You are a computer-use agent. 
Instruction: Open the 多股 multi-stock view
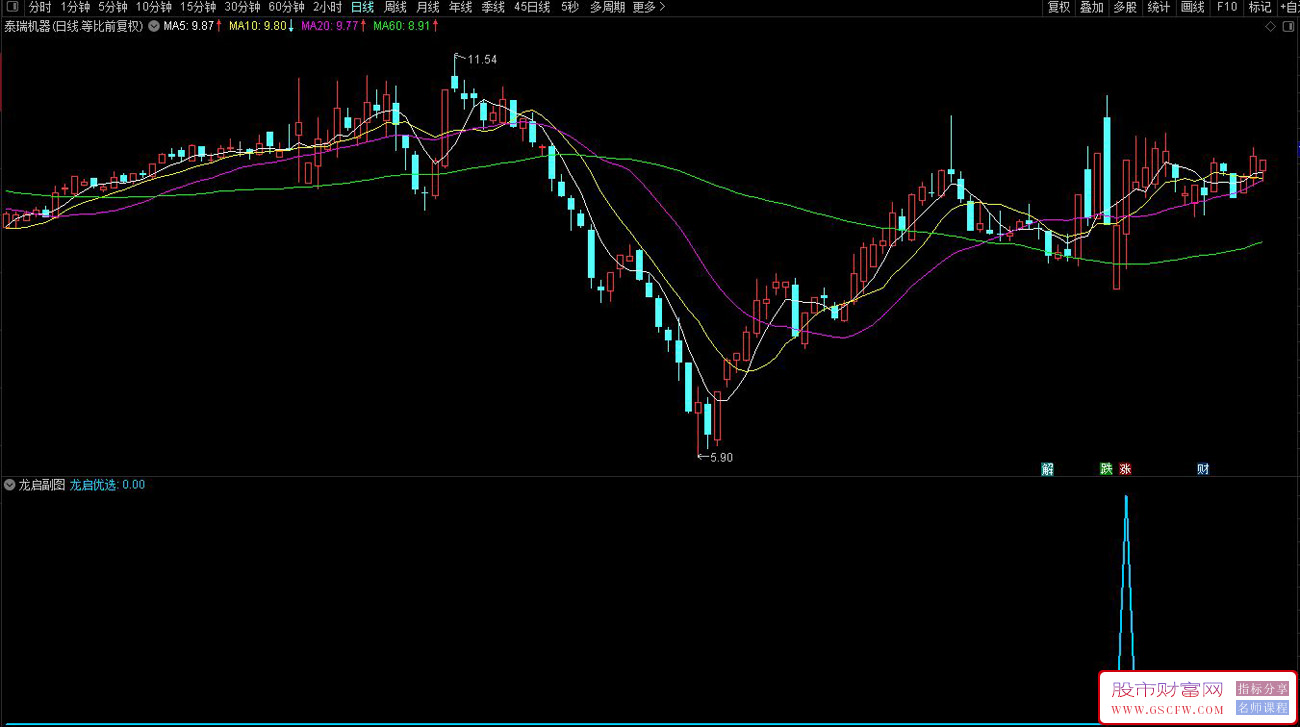point(1125,7)
